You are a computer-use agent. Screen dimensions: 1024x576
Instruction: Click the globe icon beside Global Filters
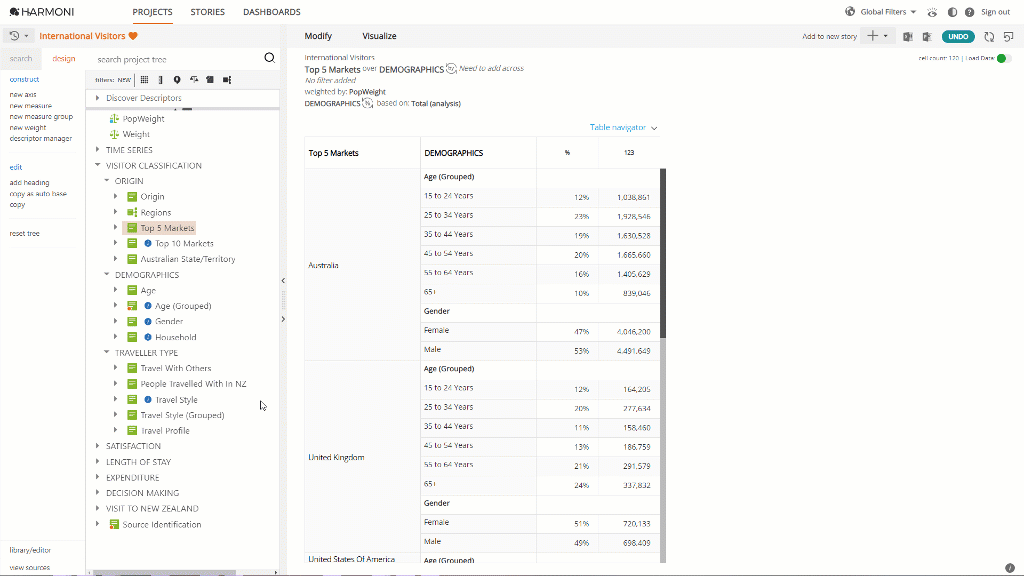[850, 12]
